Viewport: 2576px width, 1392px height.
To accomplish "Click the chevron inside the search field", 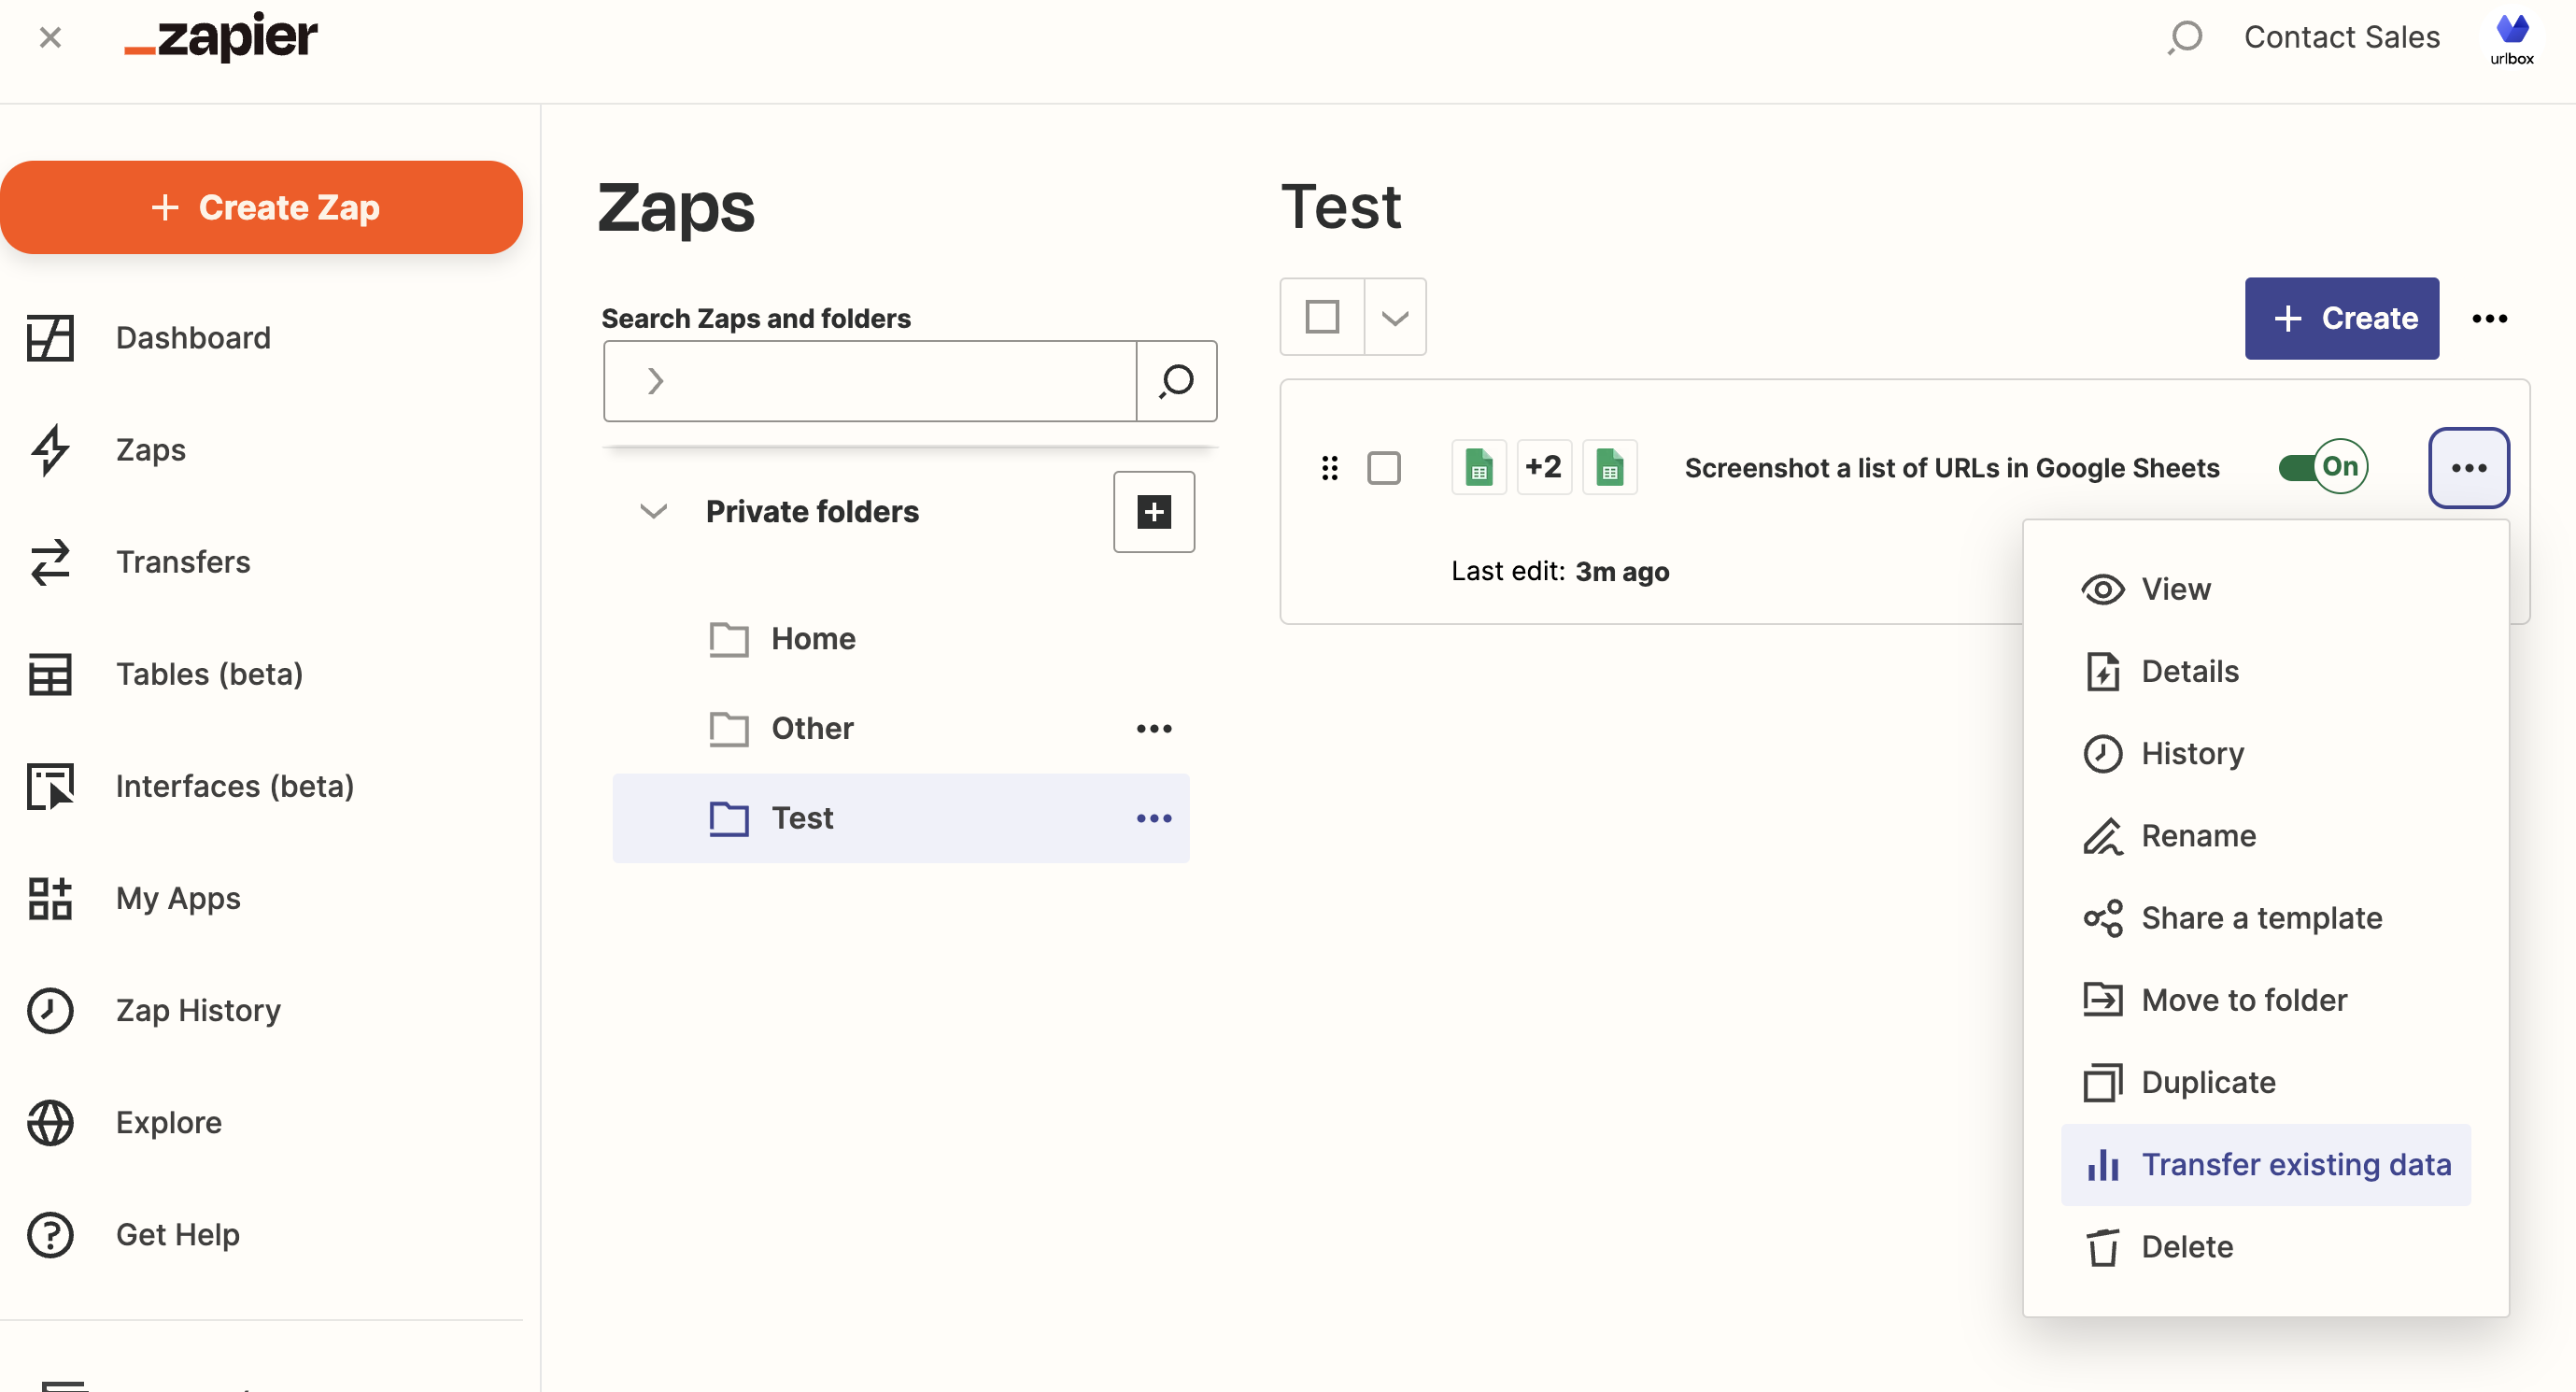I will 655,381.
